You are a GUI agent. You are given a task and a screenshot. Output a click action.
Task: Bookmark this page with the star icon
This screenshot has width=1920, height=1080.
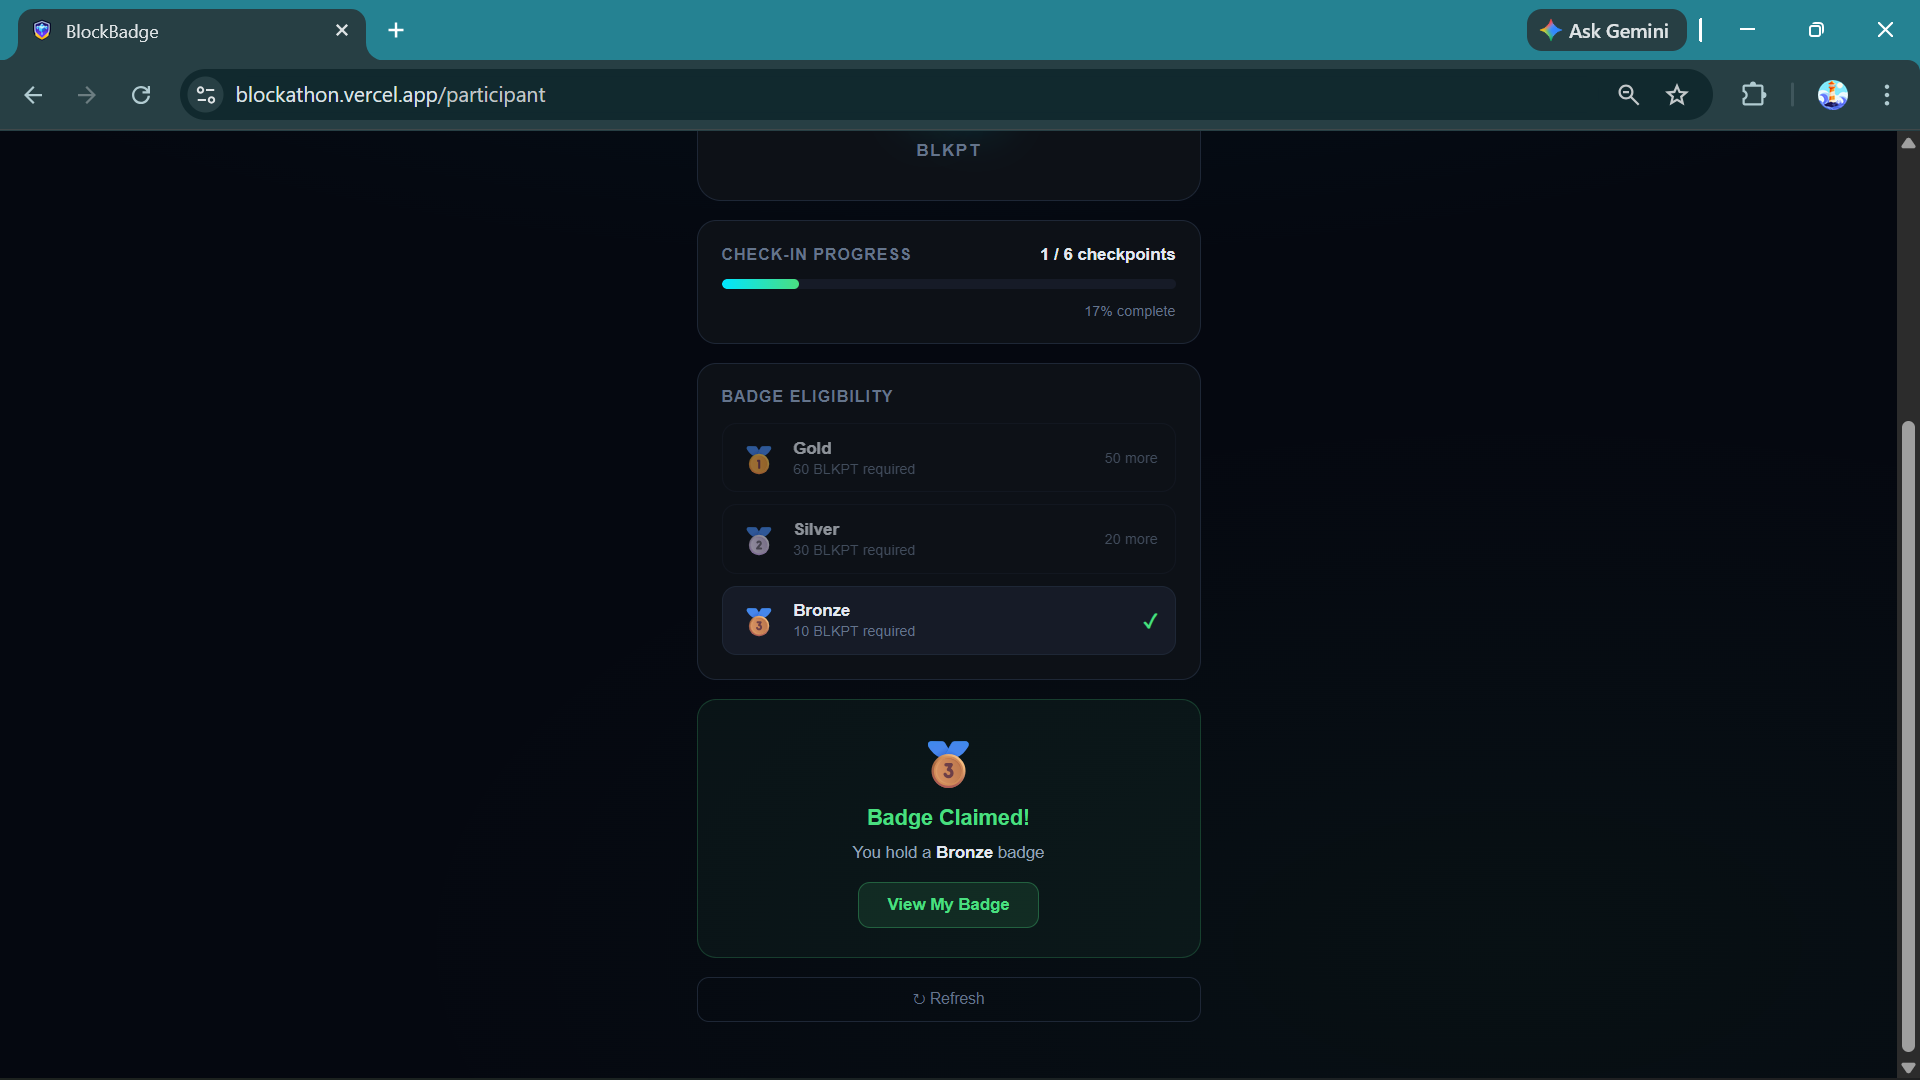pos(1677,95)
